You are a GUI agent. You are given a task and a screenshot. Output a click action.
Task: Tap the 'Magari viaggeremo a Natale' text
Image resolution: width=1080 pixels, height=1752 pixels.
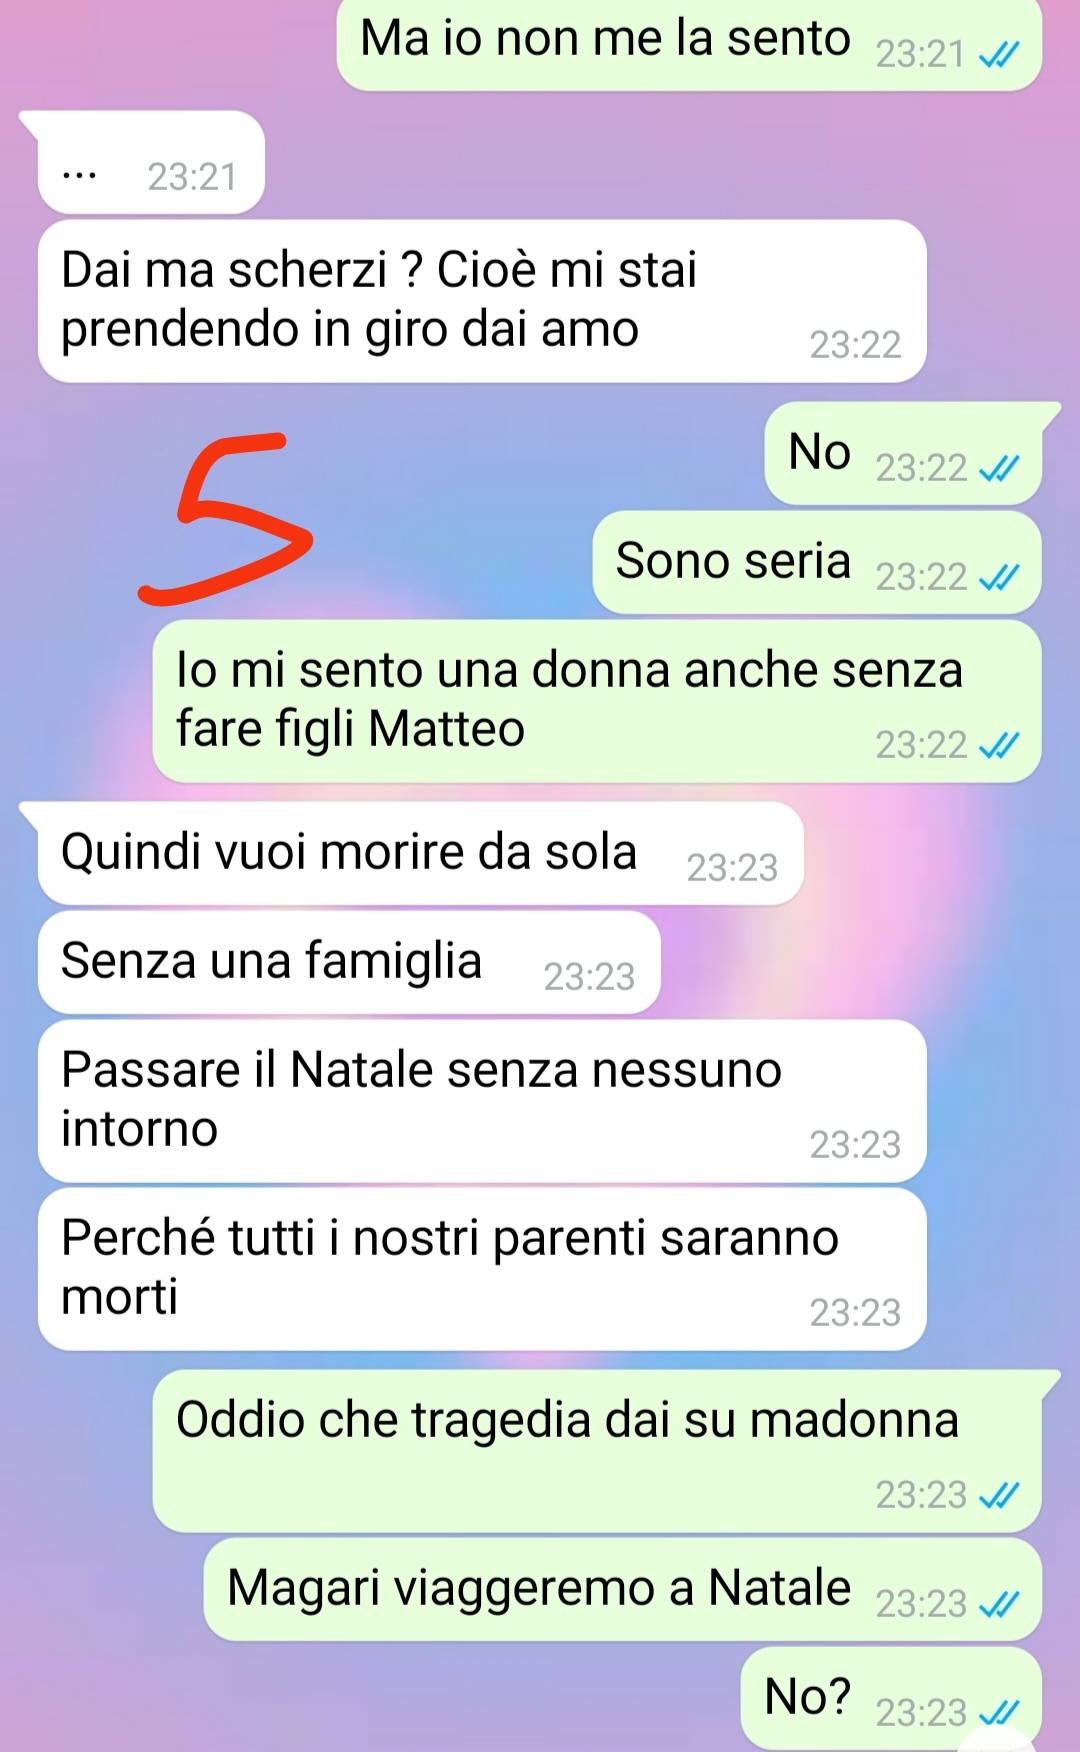539,1588
